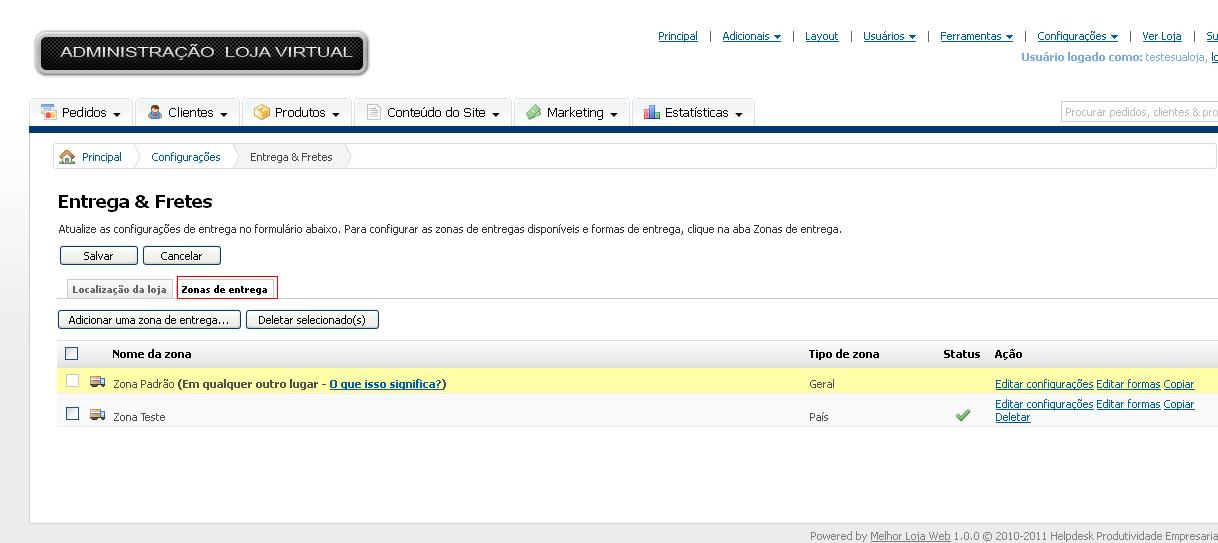Click the Clientes person icon

click(155, 113)
